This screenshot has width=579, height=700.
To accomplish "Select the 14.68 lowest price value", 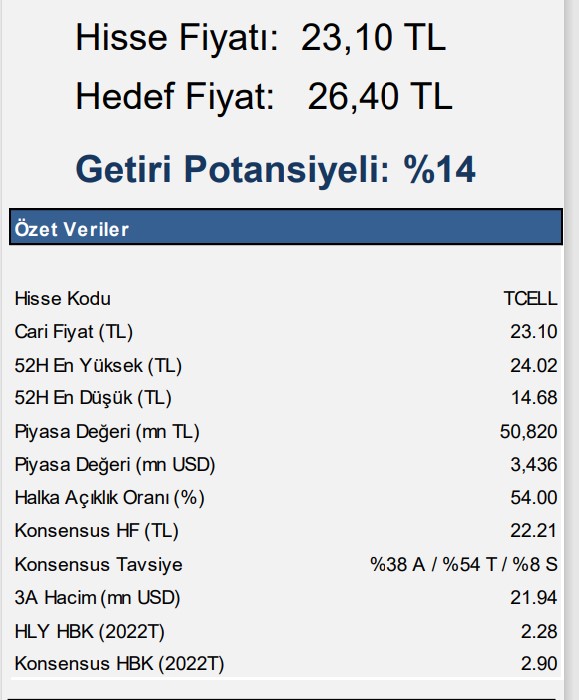I will coord(534,398).
